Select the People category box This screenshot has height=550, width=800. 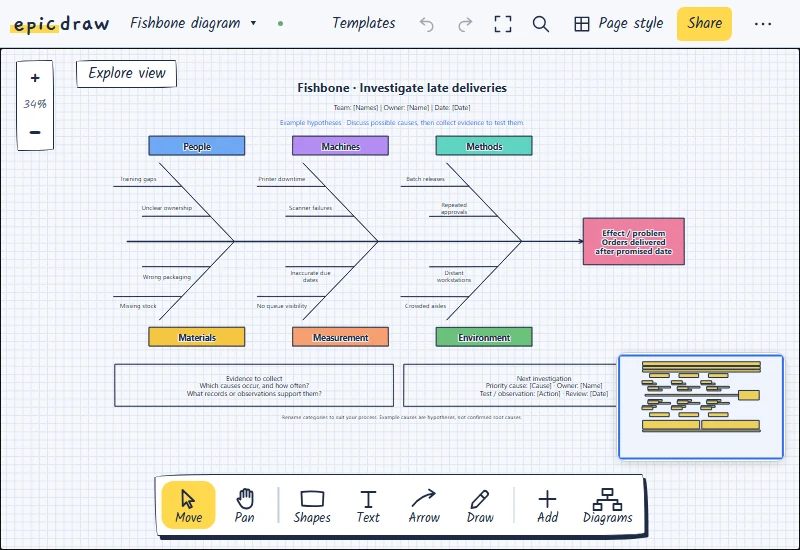coord(196,146)
